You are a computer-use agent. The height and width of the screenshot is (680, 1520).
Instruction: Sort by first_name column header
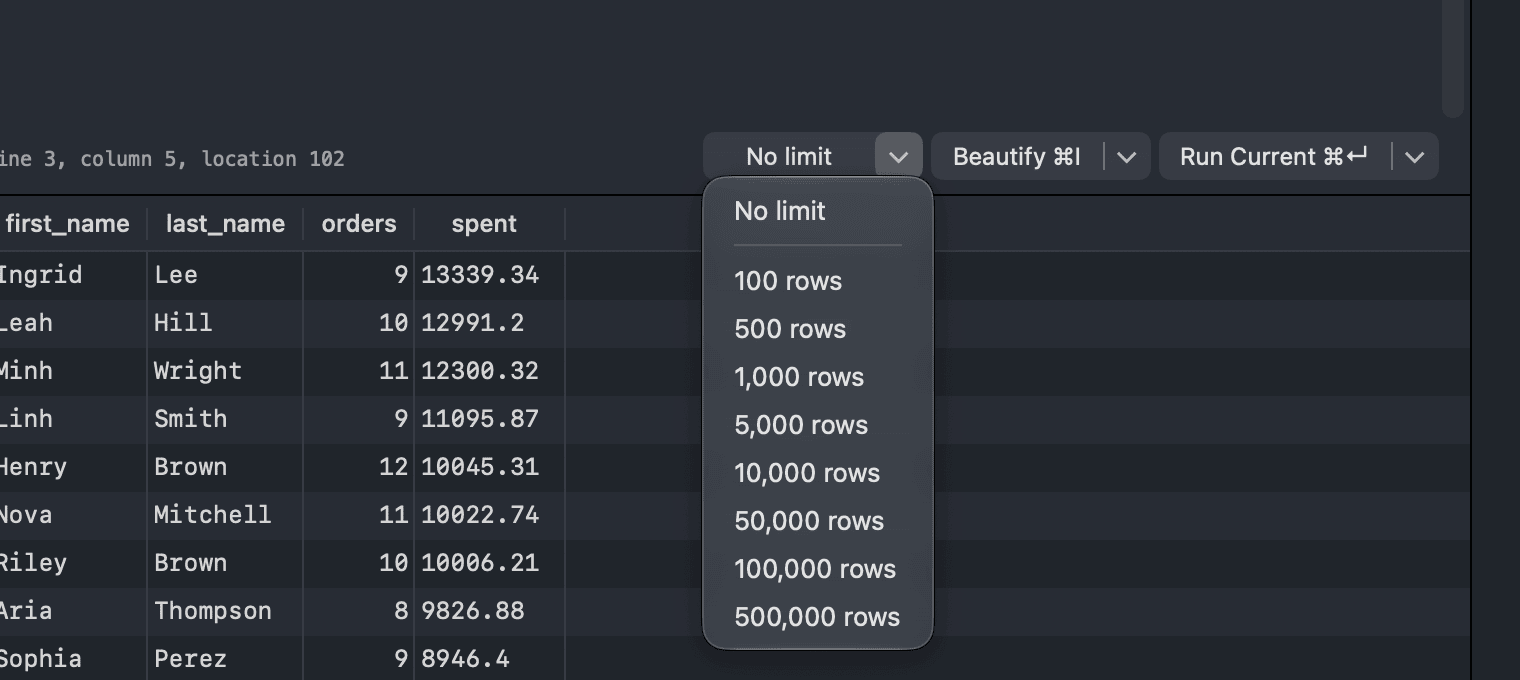click(x=68, y=224)
